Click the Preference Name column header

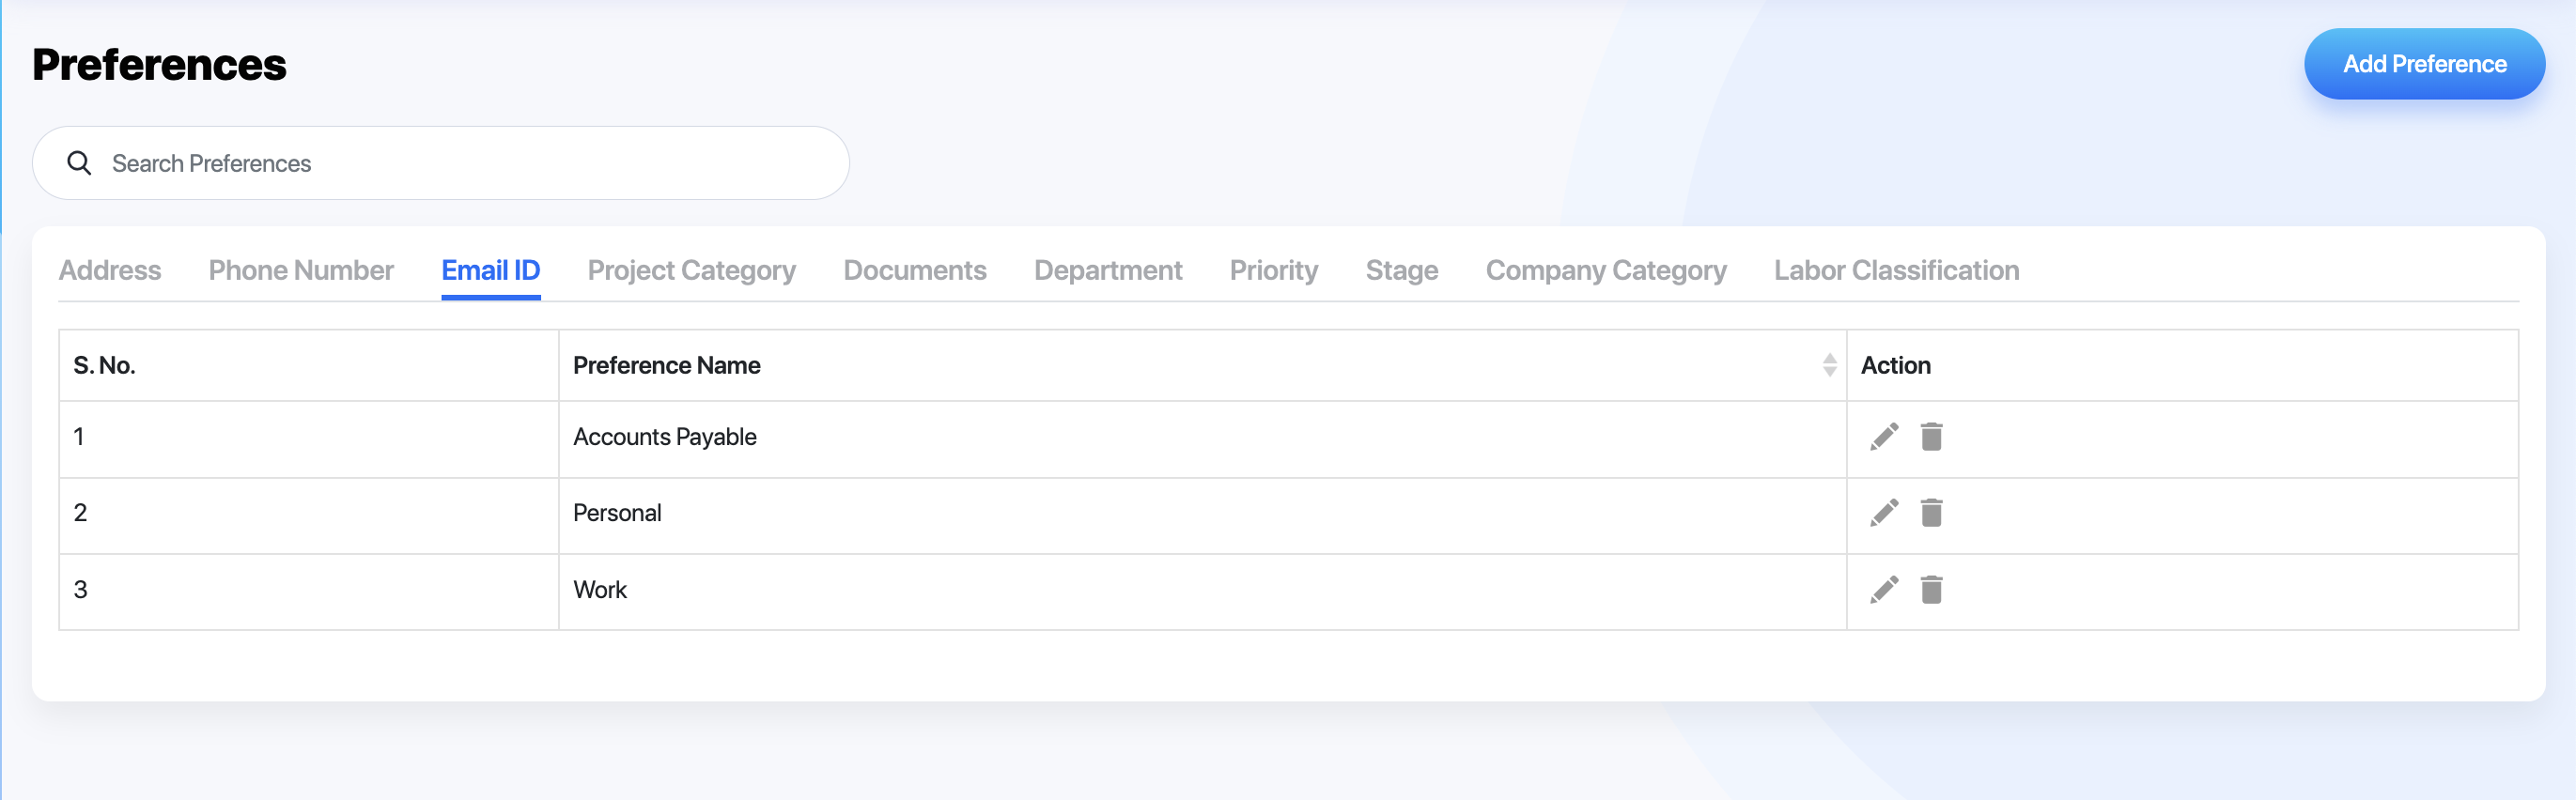point(1202,366)
